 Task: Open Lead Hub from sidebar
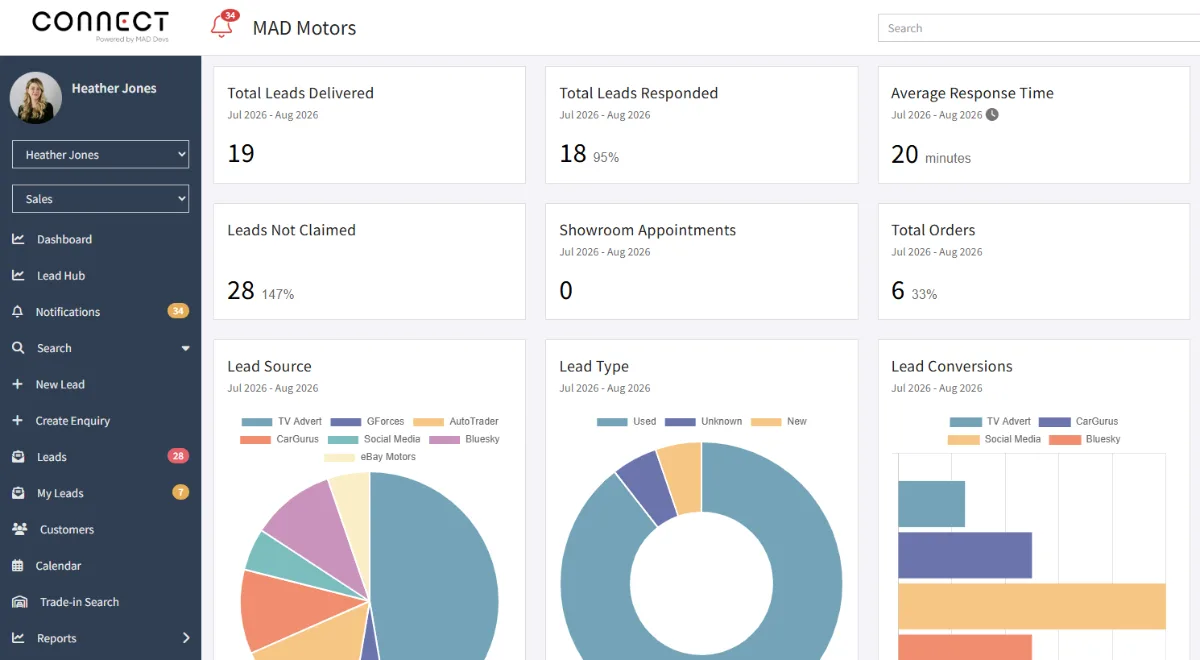pyautogui.click(x=61, y=276)
